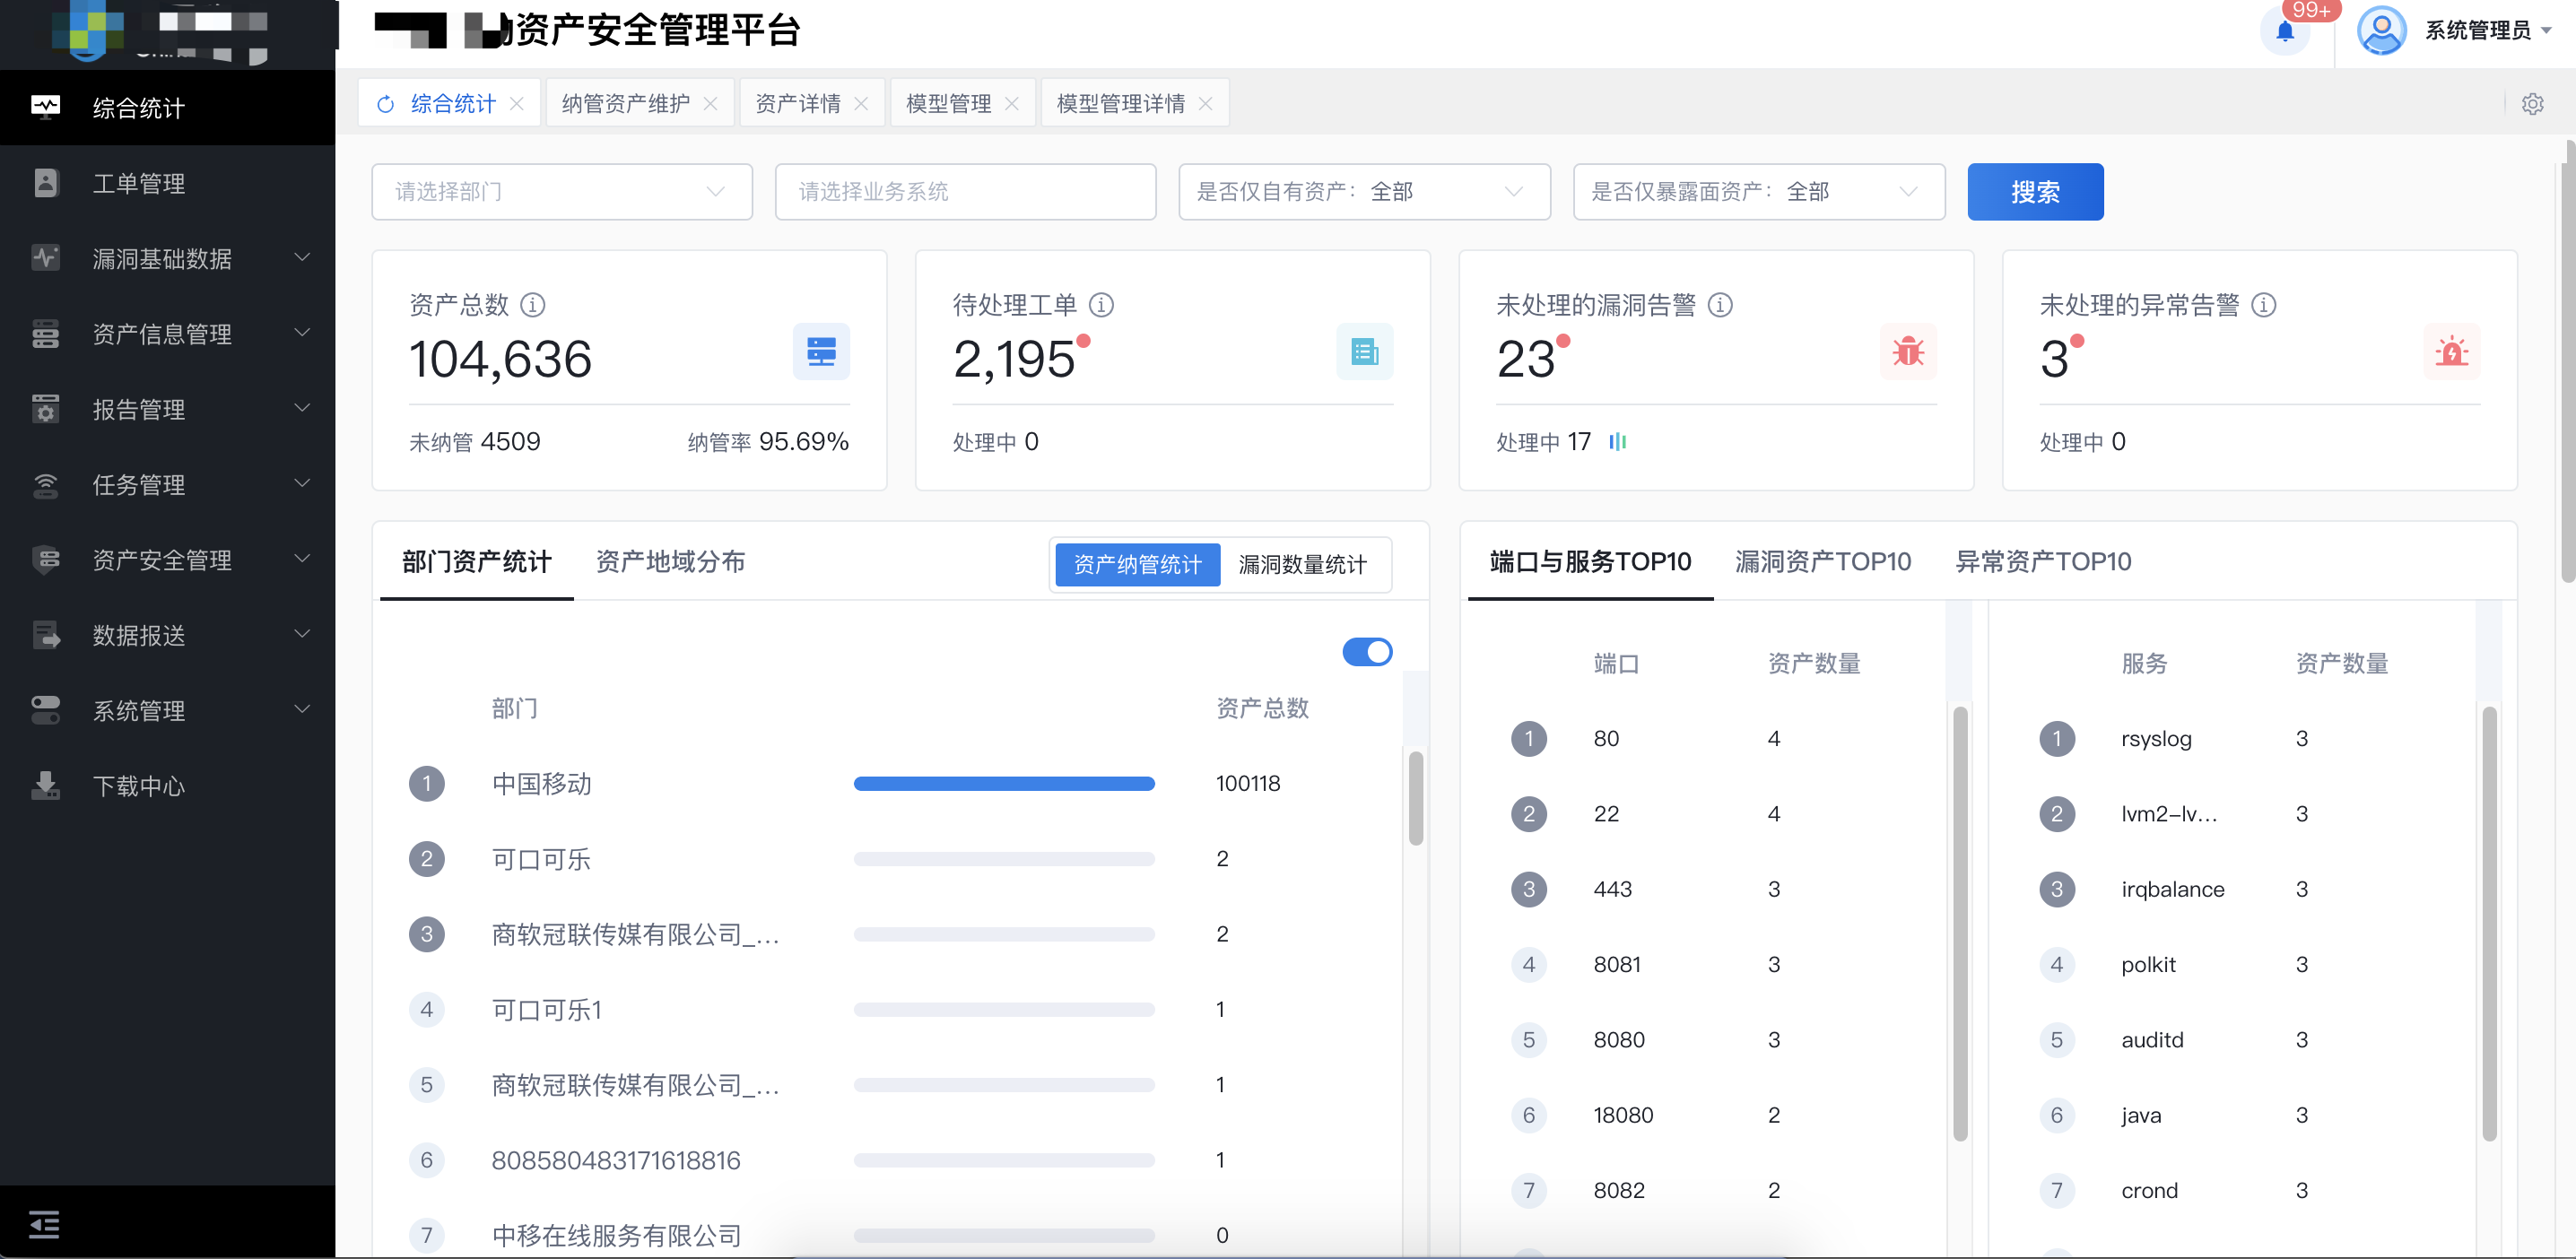Image resolution: width=2576 pixels, height=1259 pixels.
Task: Close the 纳管资产维护 tab
Action: [x=710, y=104]
